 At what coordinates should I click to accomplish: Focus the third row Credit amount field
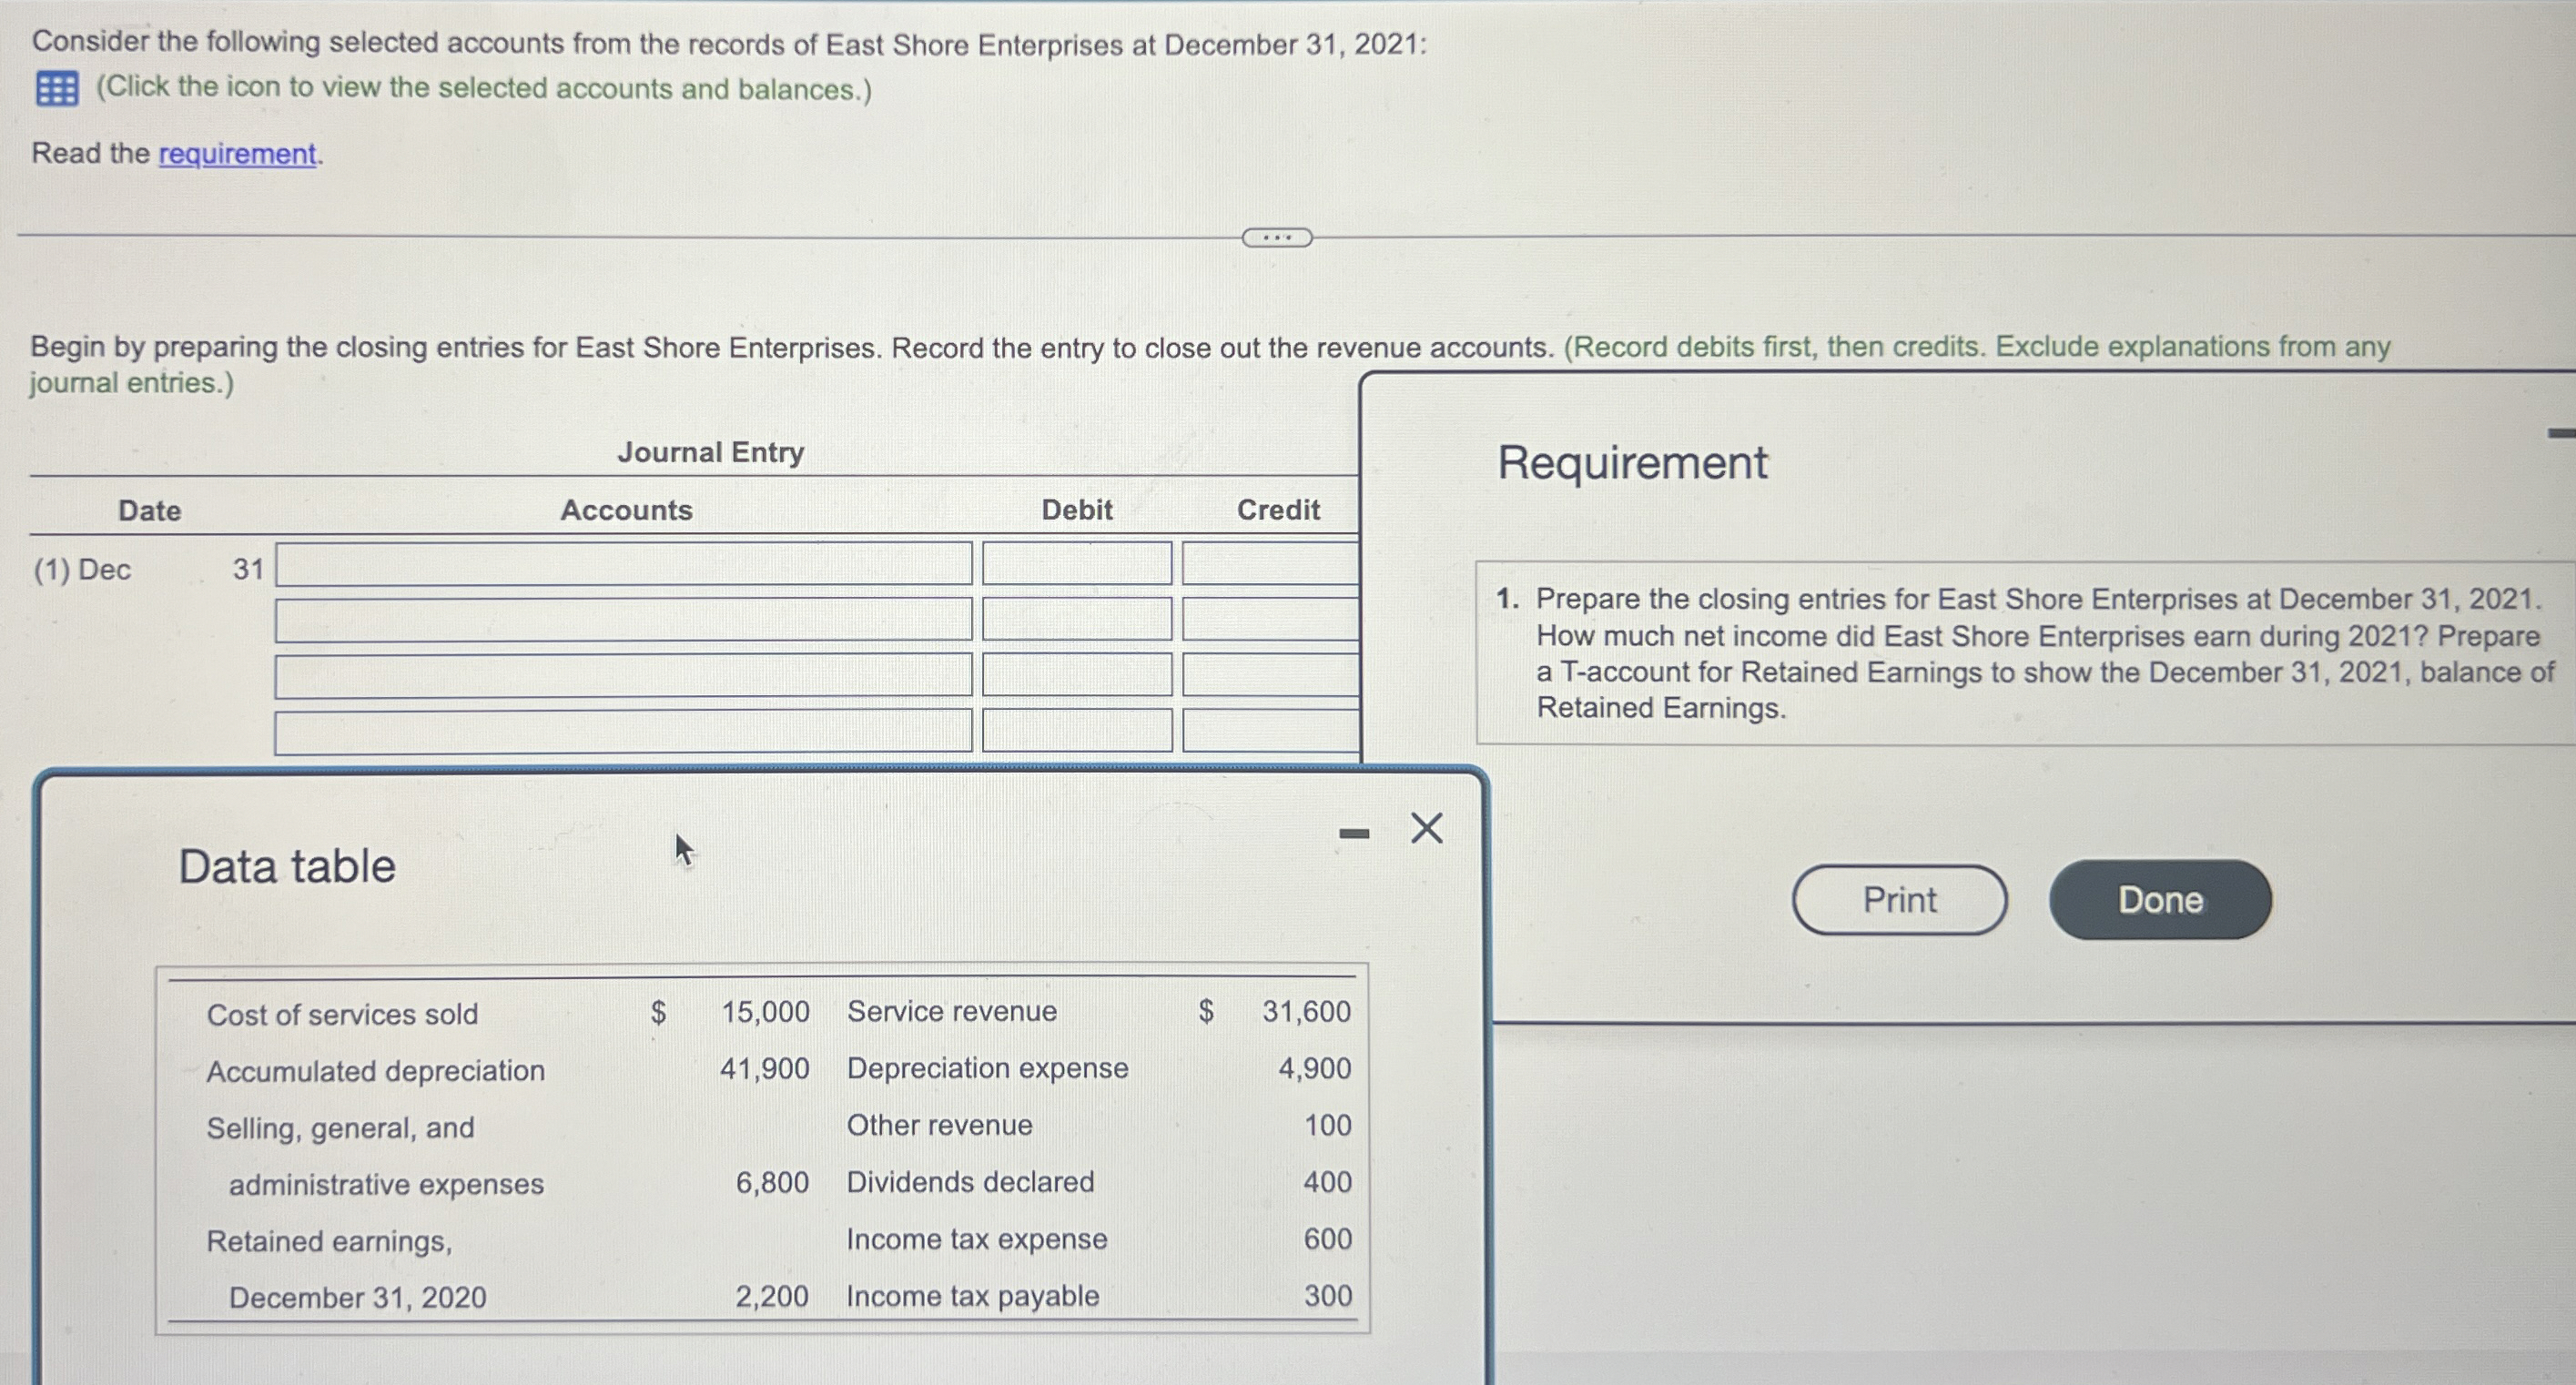pos(1271,675)
